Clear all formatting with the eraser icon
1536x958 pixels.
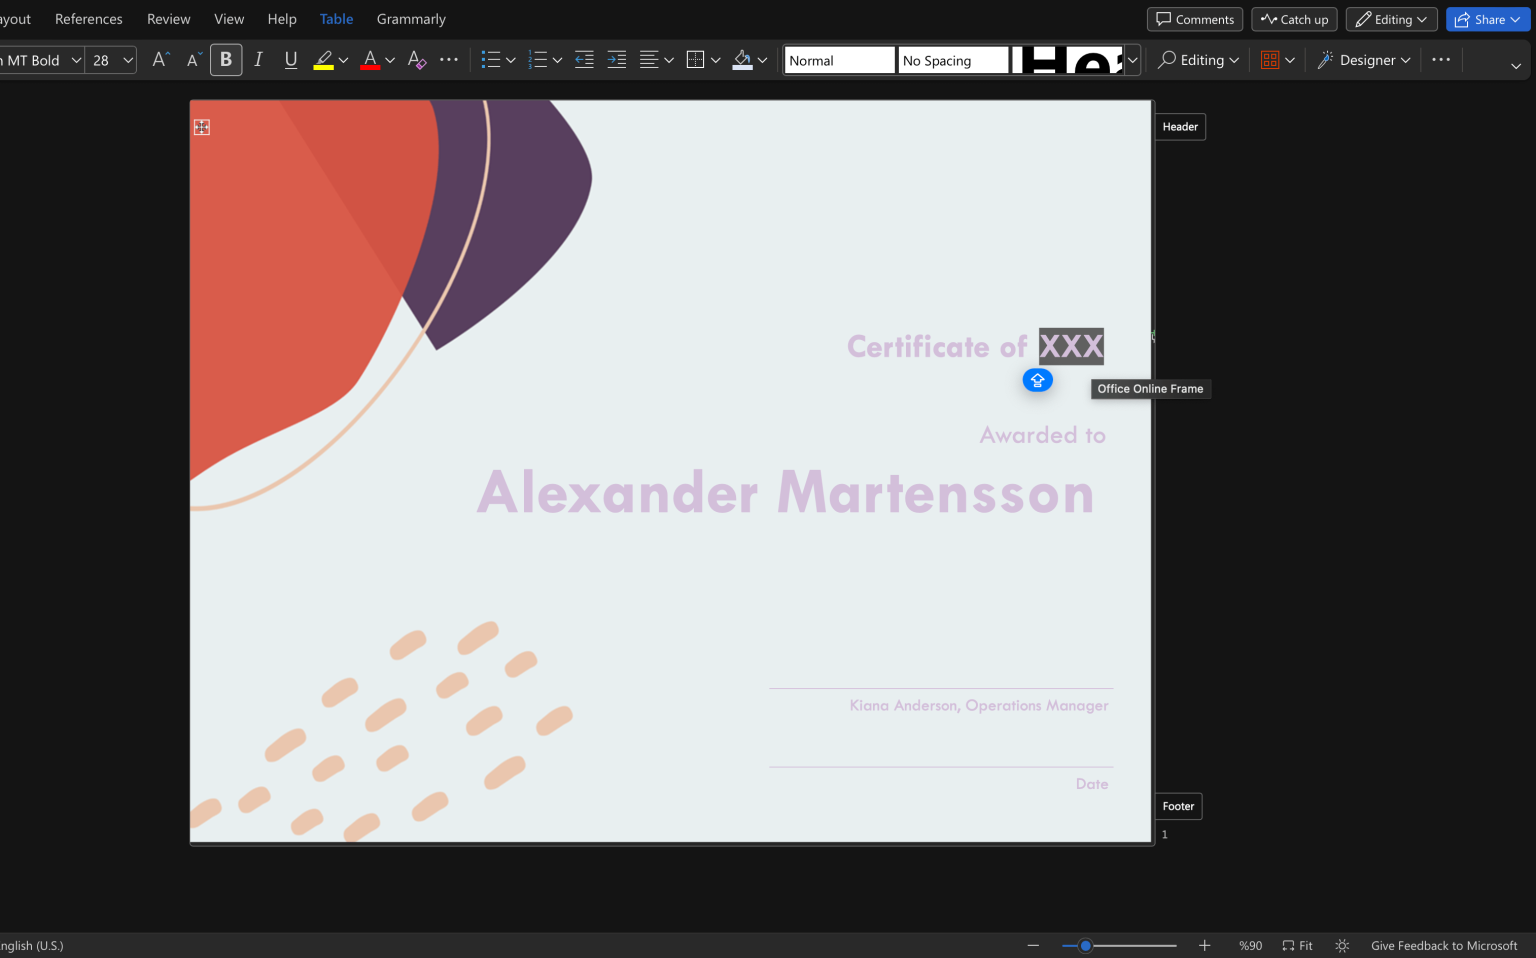[417, 59]
